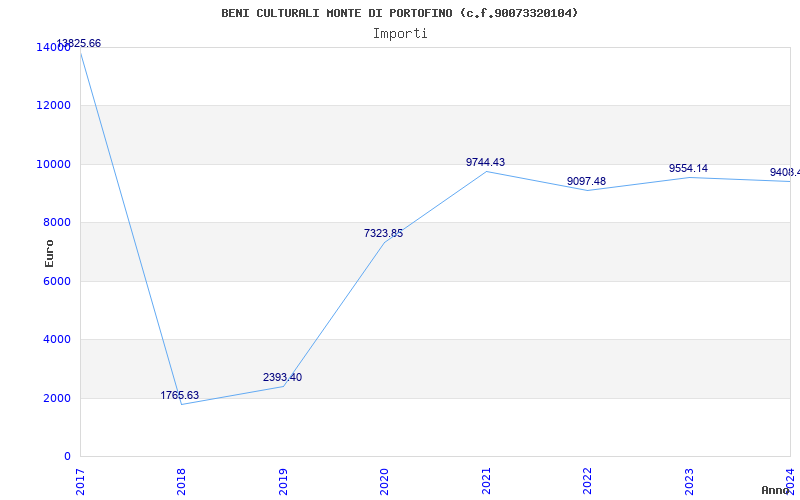
Task: Click the 2021 x-axis label
Action: (x=486, y=482)
